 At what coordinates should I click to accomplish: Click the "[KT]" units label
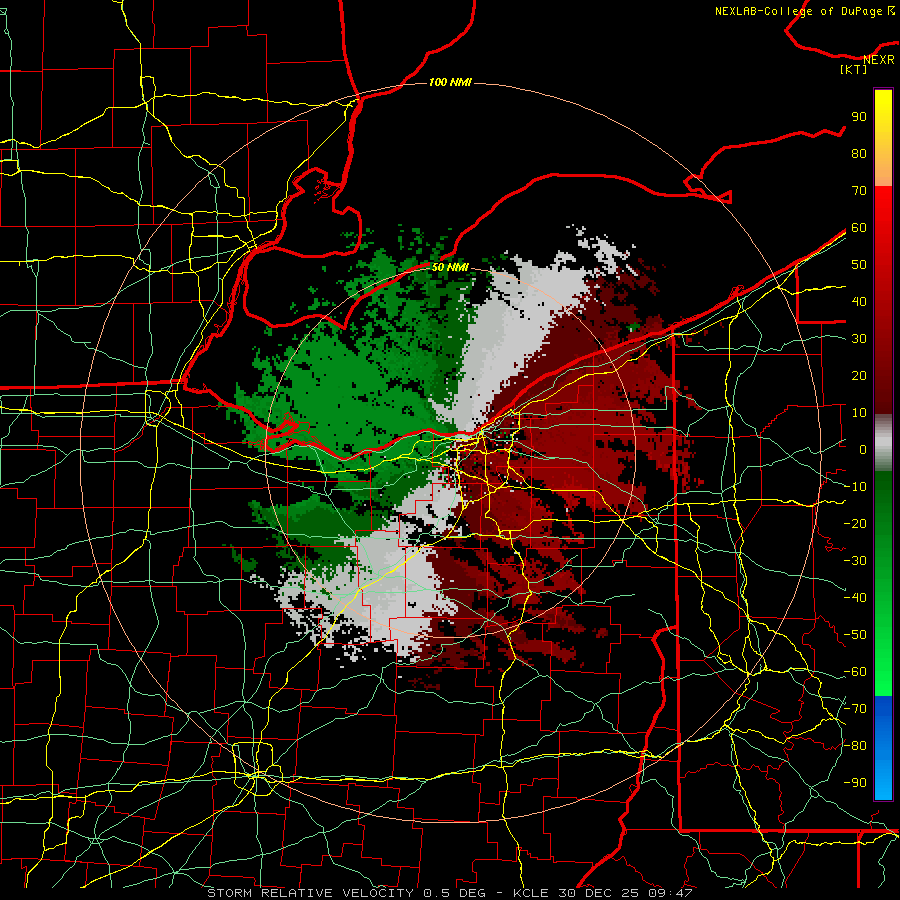[x=854, y=69]
